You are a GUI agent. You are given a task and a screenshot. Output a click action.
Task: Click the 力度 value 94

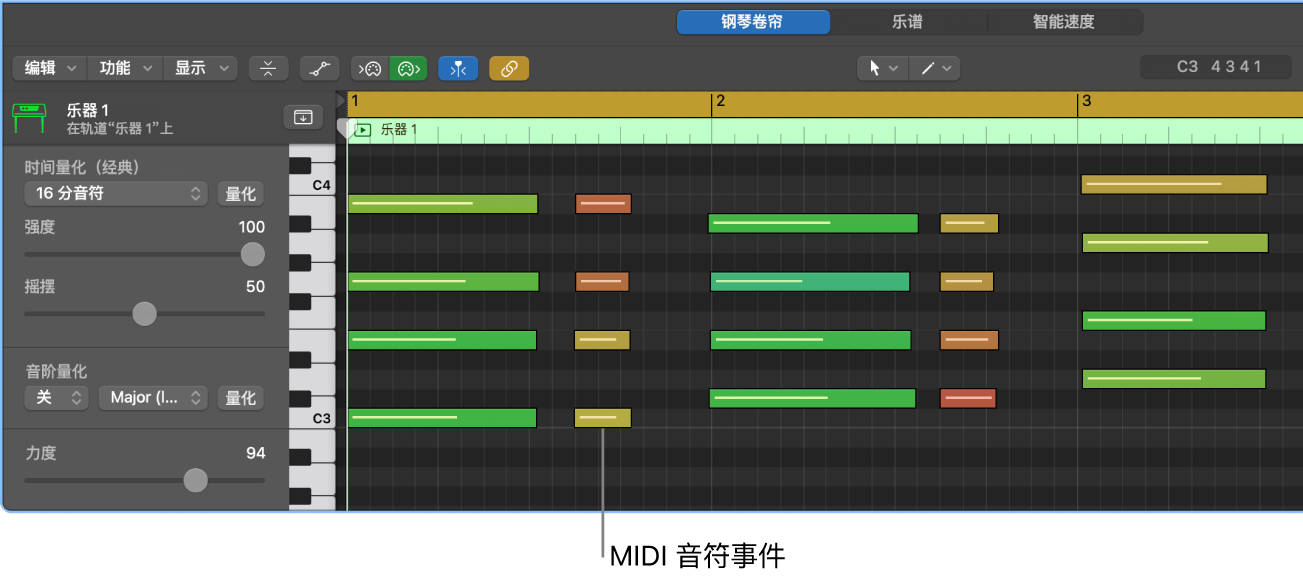click(x=256, y=453)
